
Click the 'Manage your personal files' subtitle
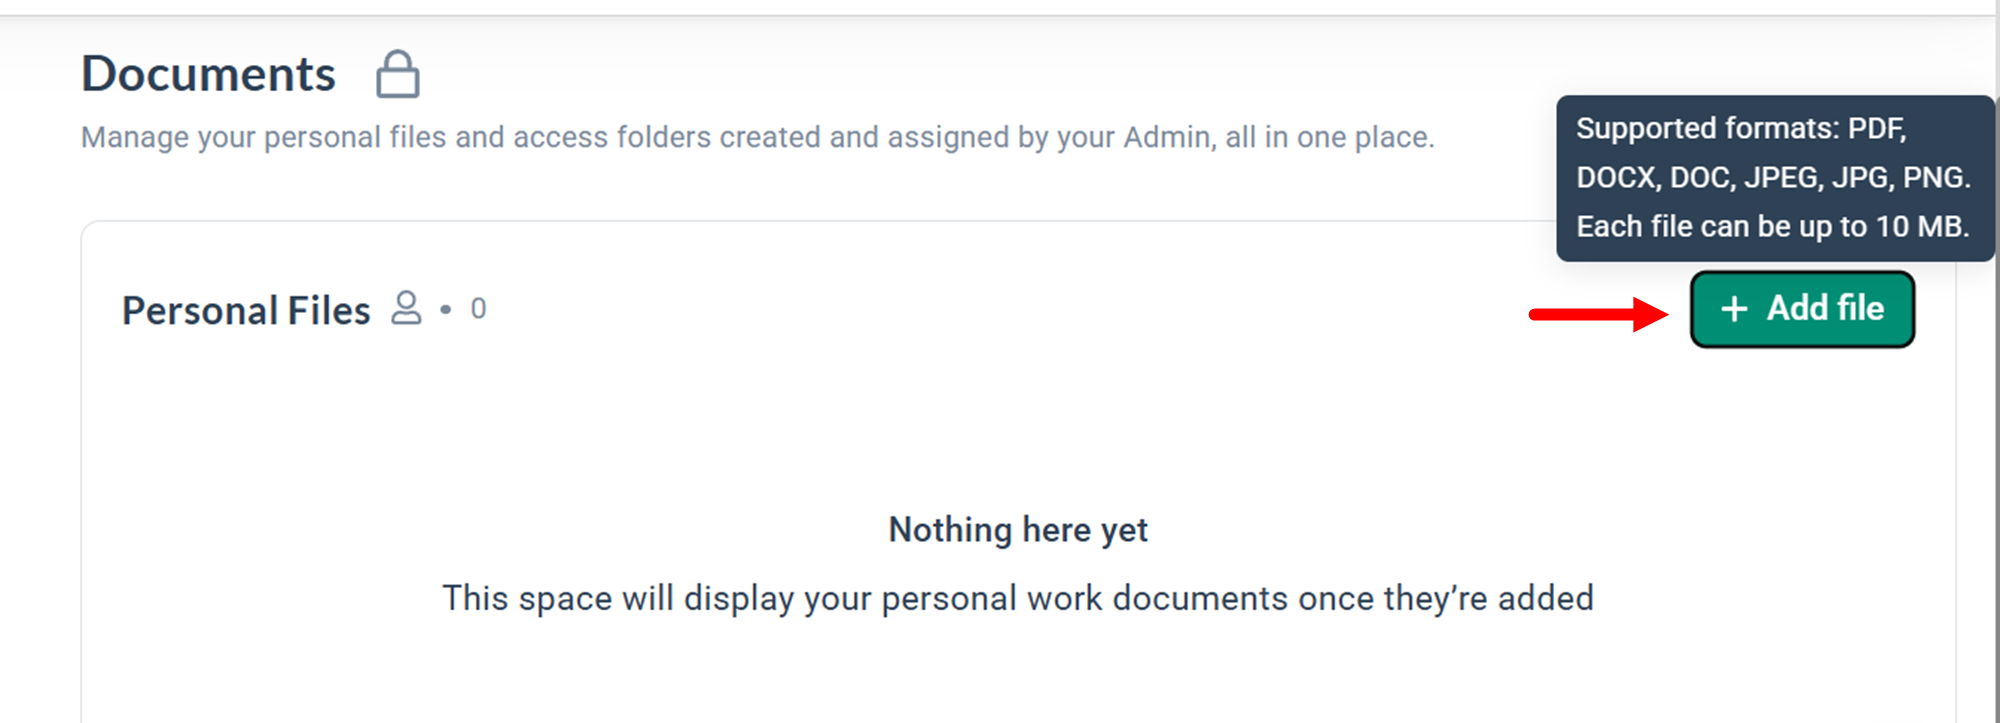(757, 137)
